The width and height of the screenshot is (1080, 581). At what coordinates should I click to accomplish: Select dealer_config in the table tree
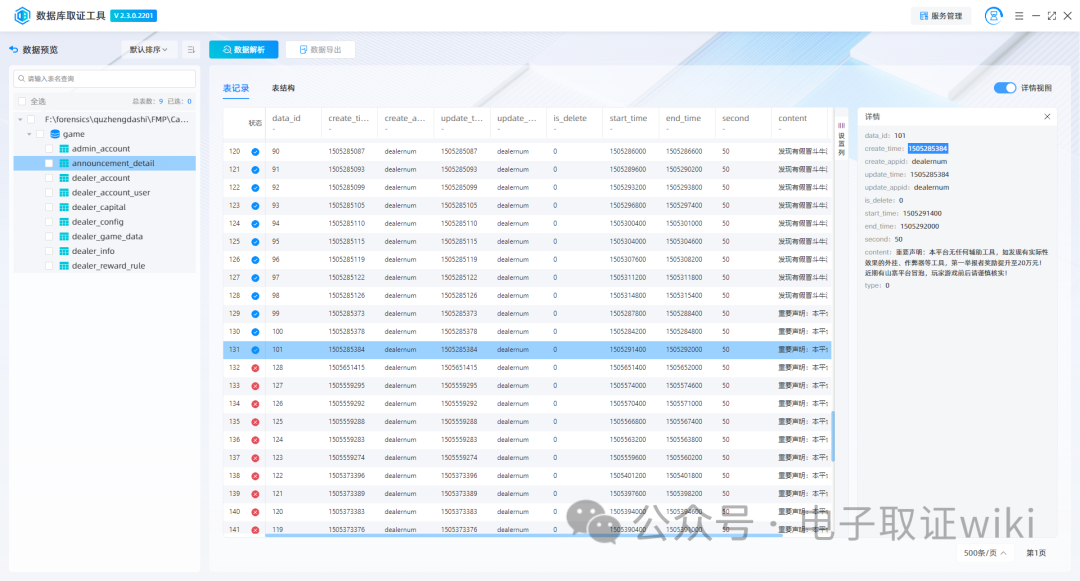point(98,222)
